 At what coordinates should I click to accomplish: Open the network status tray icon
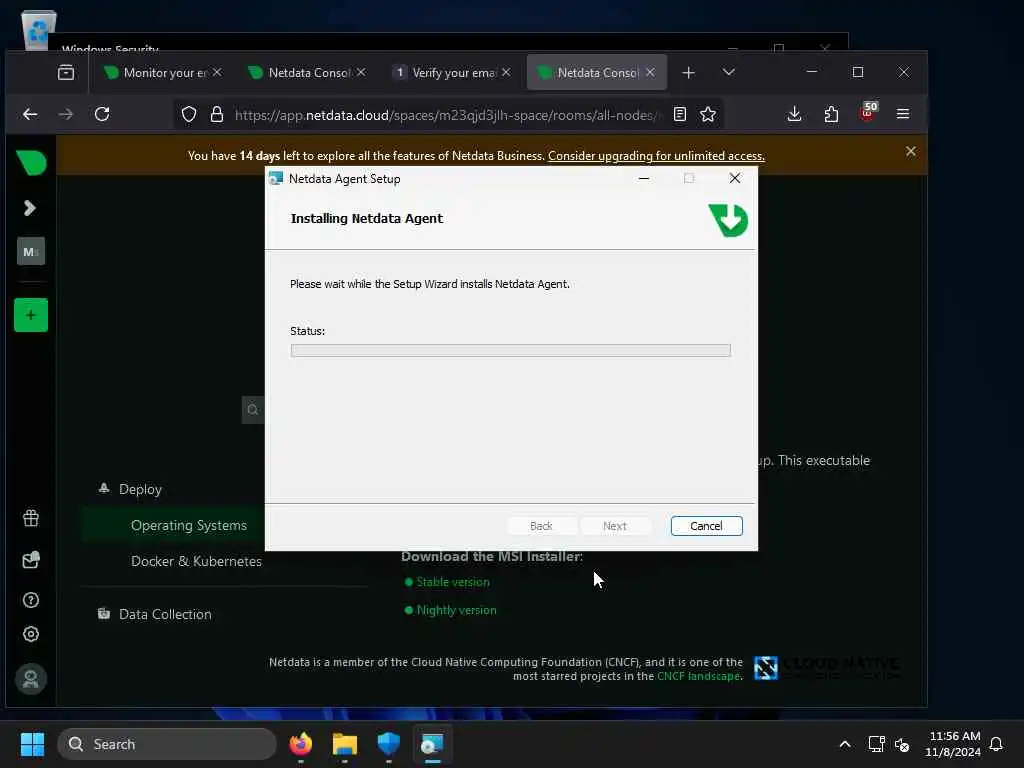pos(876,744)
